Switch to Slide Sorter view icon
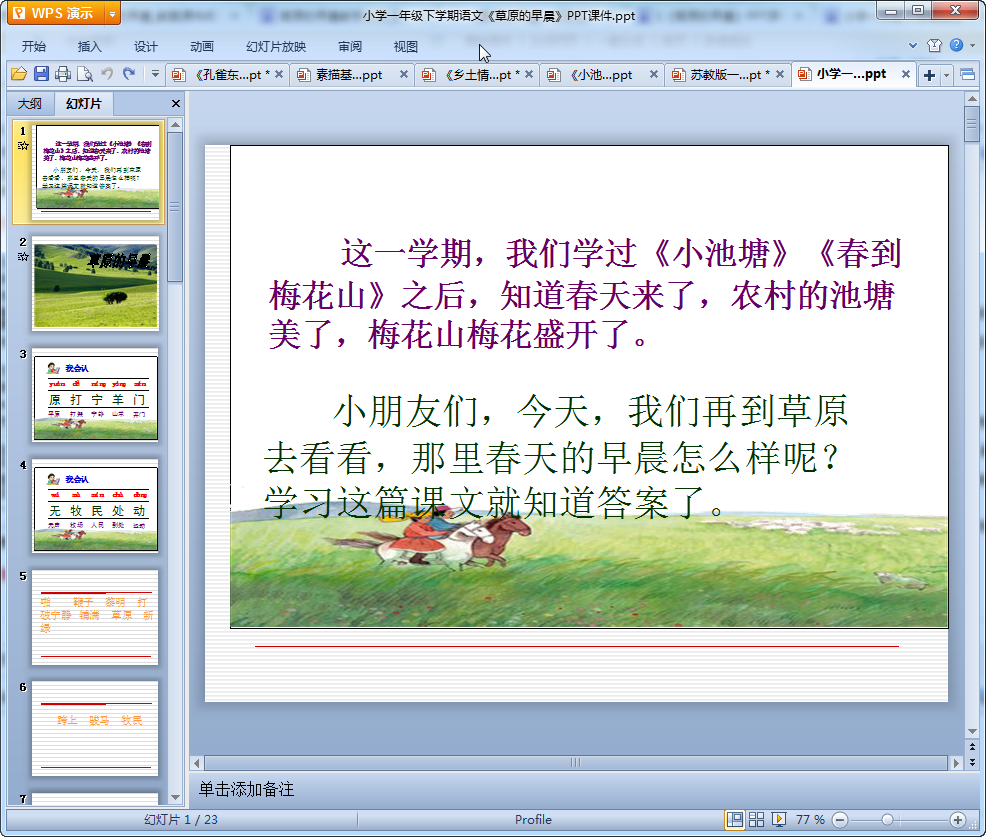This screenshot has height=837, width=986. 756,819
